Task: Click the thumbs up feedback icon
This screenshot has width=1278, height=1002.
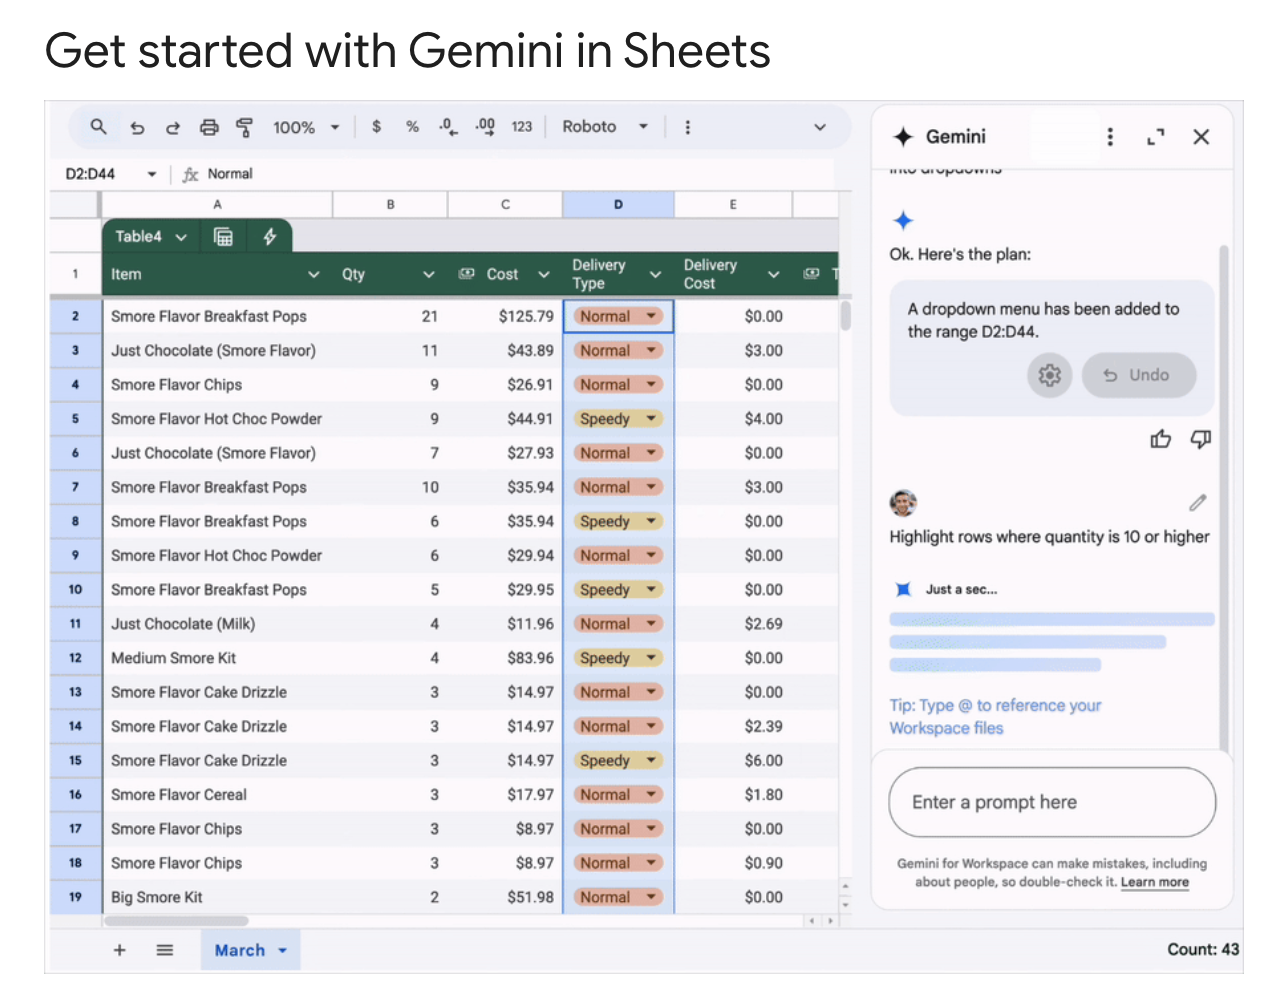Action: click(1160, 439)
